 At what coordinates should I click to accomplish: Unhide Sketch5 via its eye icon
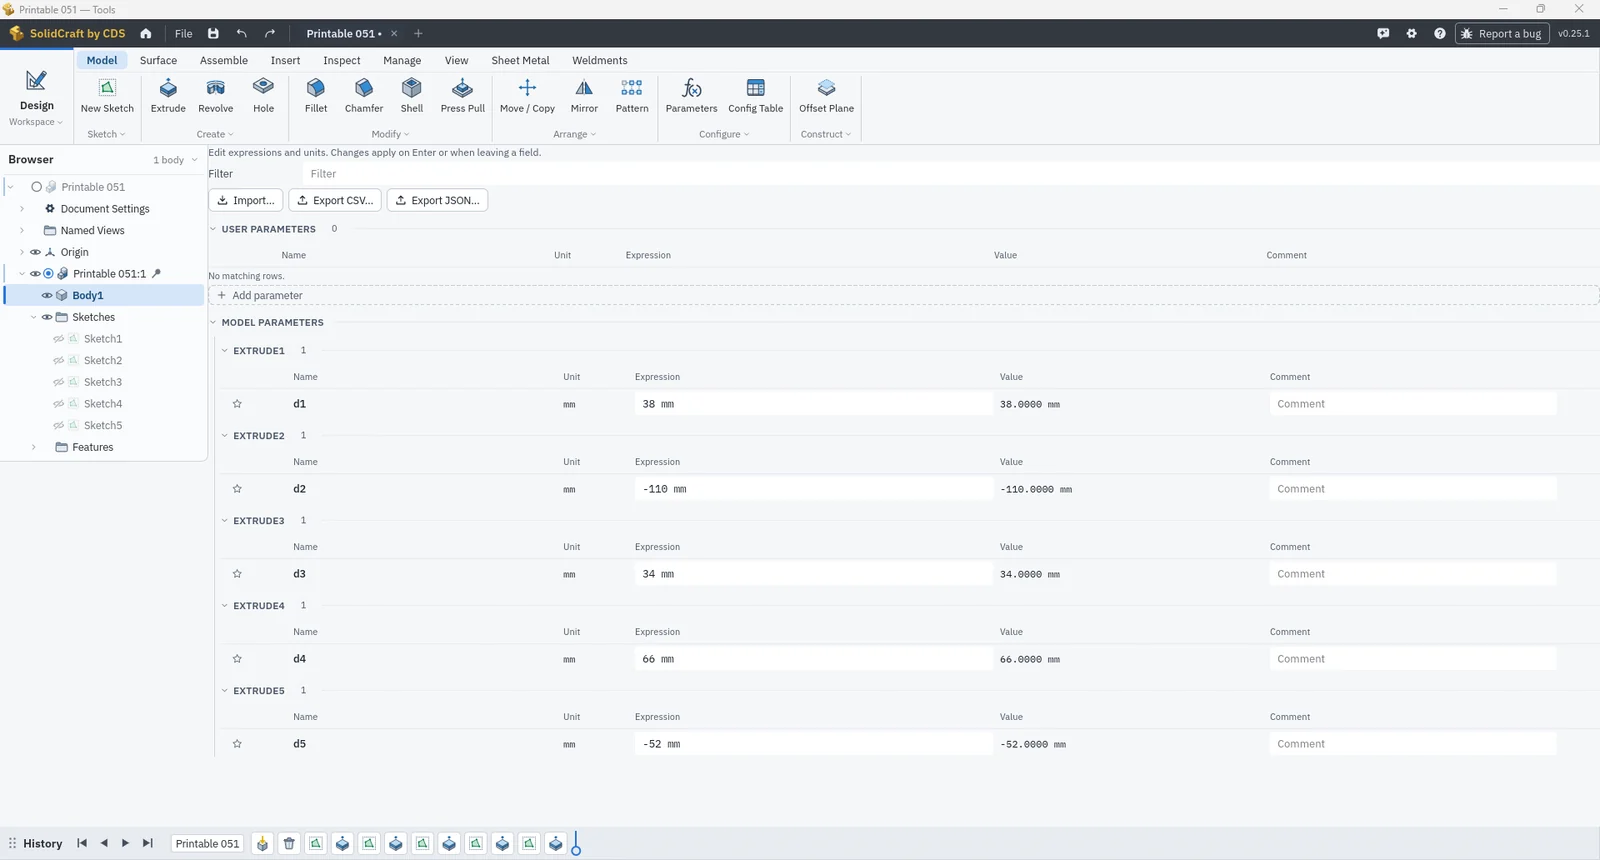tap(59, 425)
